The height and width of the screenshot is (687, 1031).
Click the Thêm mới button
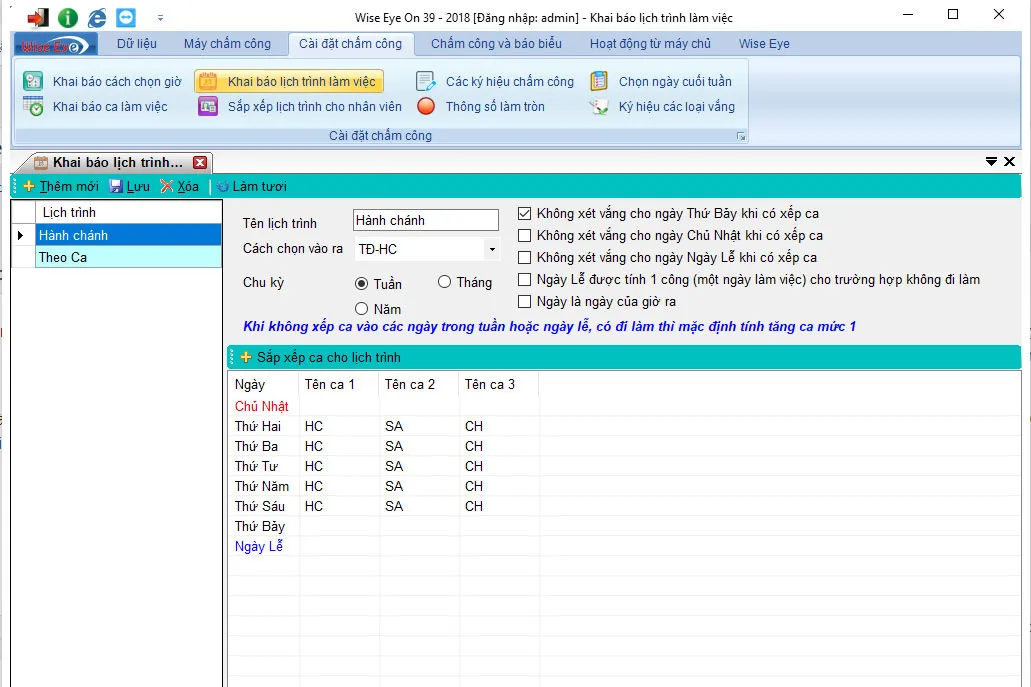coord(61,187)
